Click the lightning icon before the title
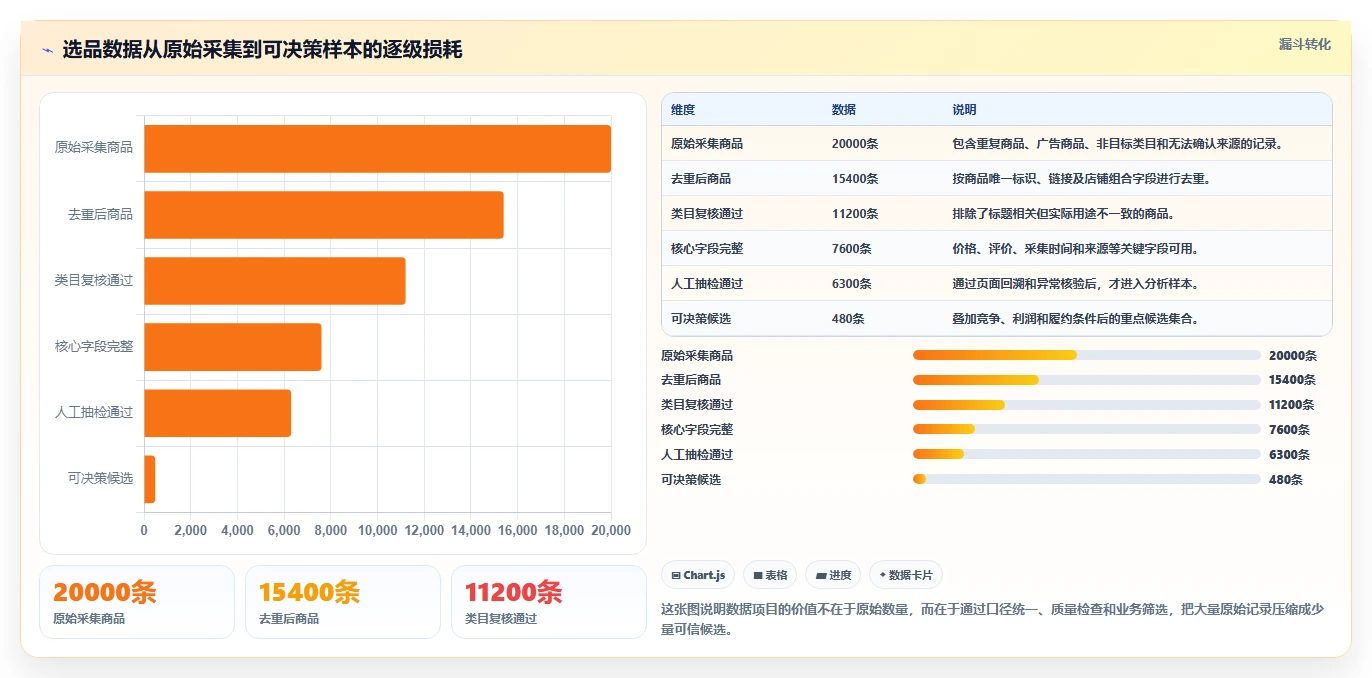This screenshot has height=678, width=1372. [x=48, y=50]
